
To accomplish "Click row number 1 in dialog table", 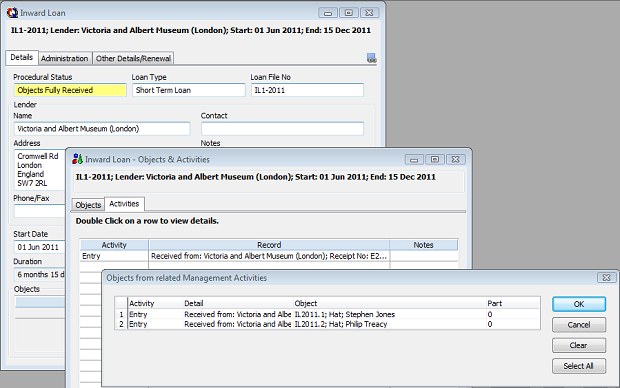I will [121, 314].
